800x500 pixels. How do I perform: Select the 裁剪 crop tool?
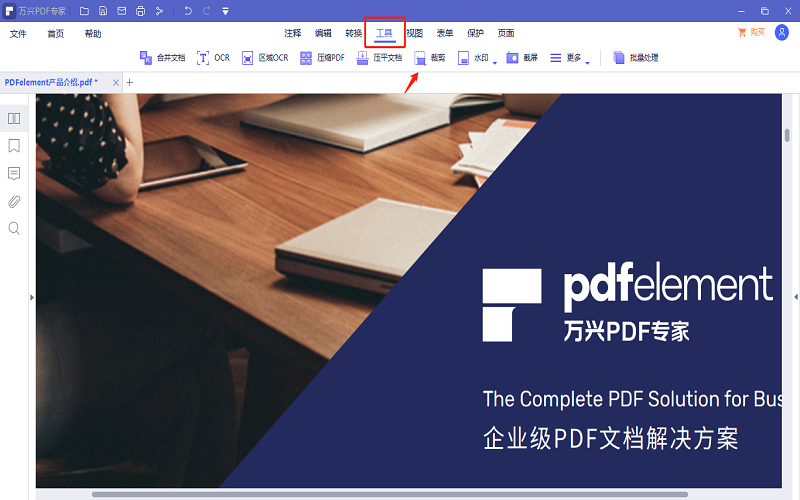coord(430,58)
